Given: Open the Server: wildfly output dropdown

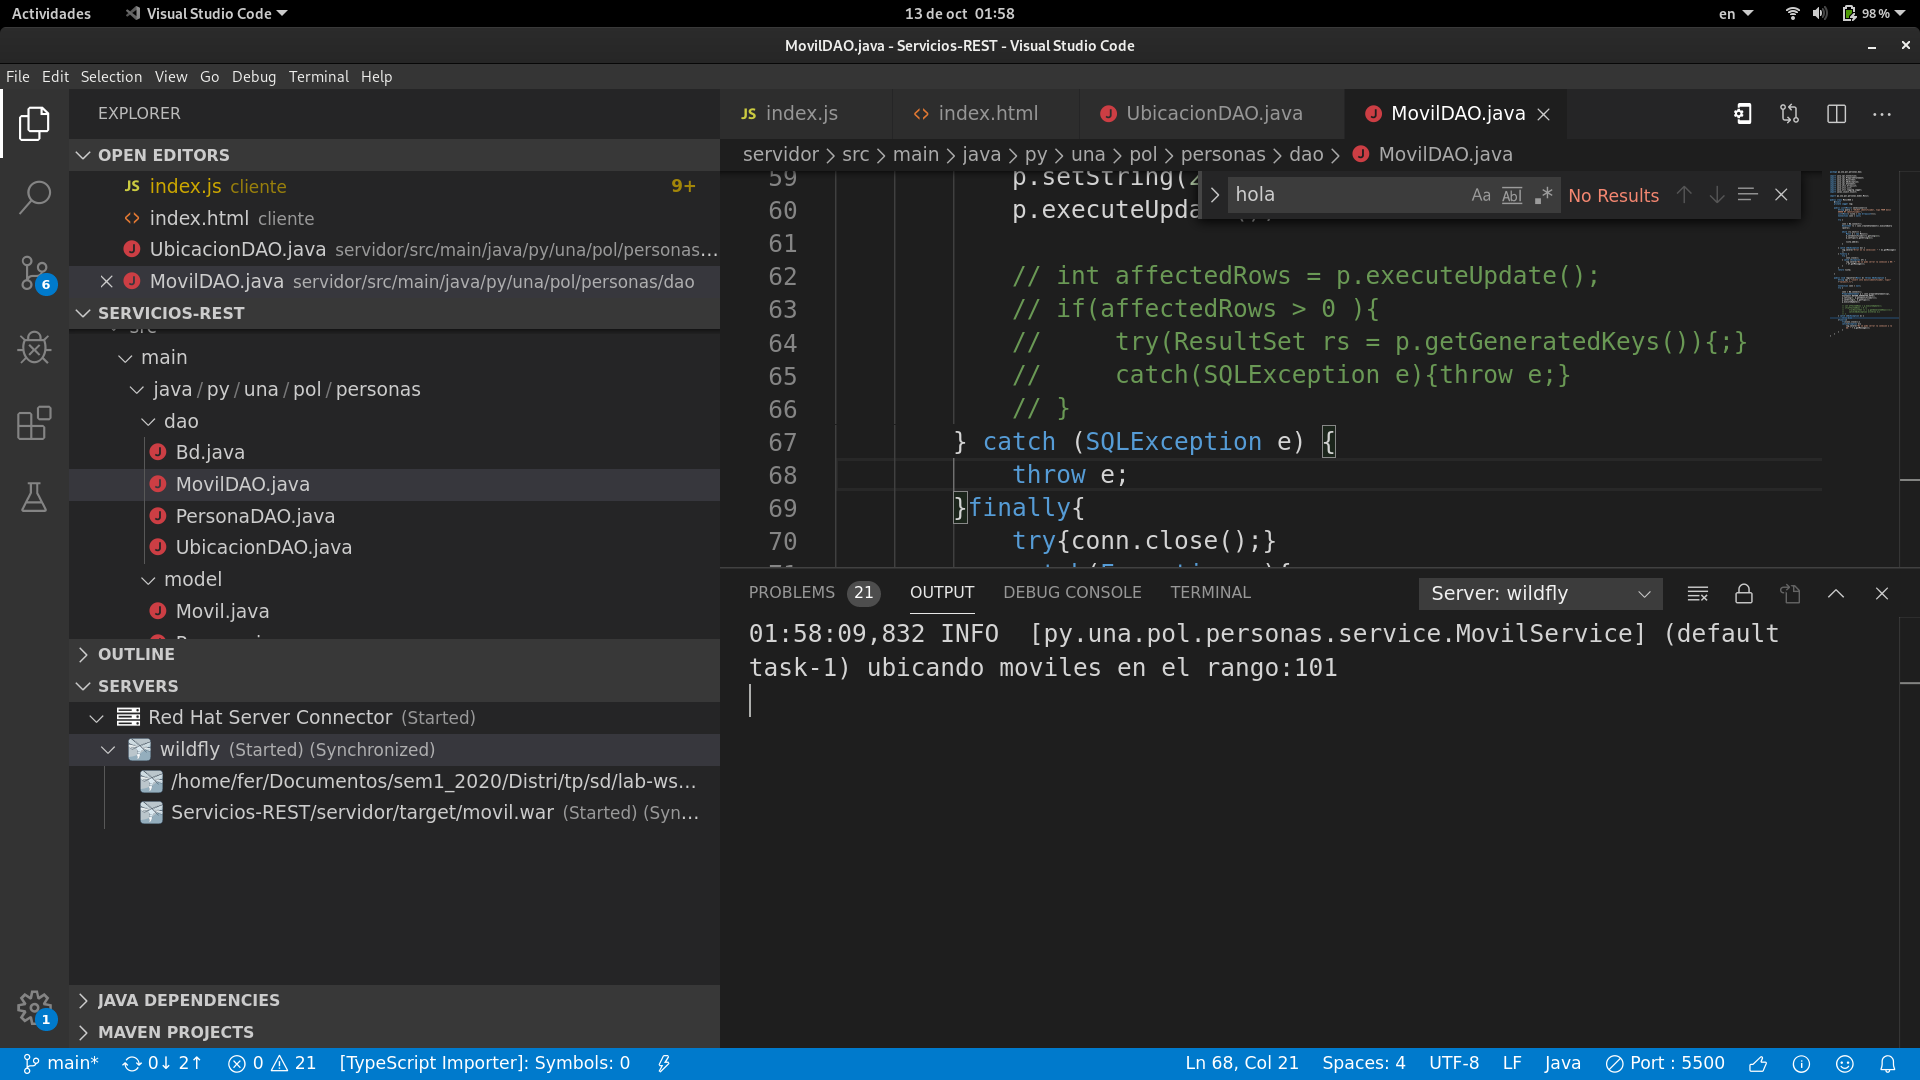Looking at the screenshot, I should click(x=1540, y=594).
